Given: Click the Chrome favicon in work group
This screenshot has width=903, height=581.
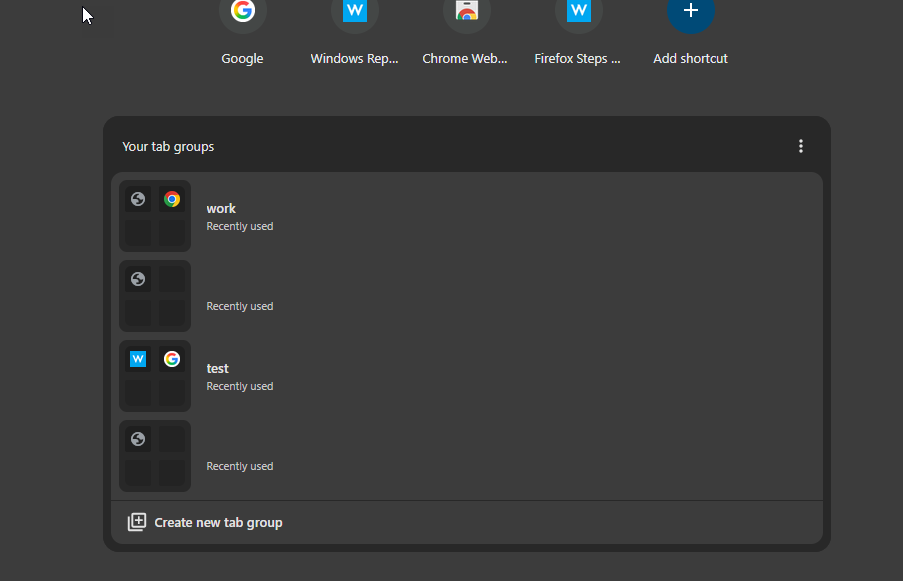Looking at the screenshot, I should coord(172,199).
